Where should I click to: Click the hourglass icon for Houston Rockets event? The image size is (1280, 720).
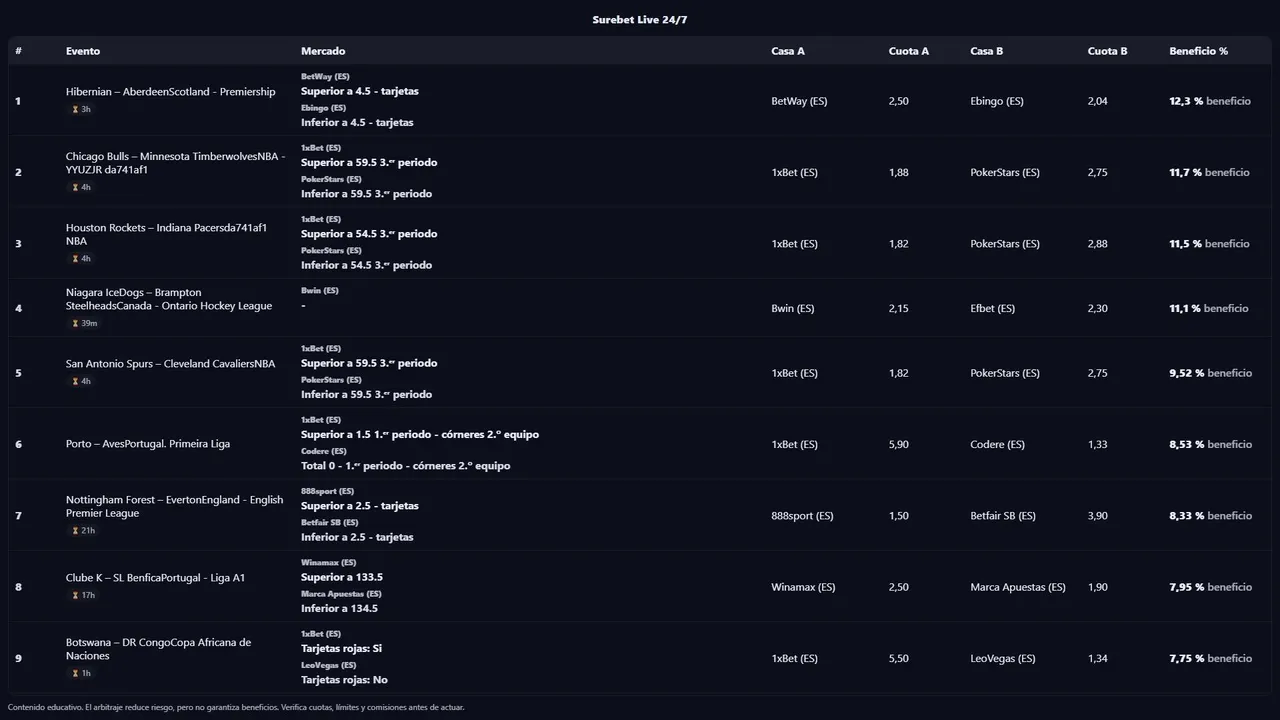click(75, 259)
